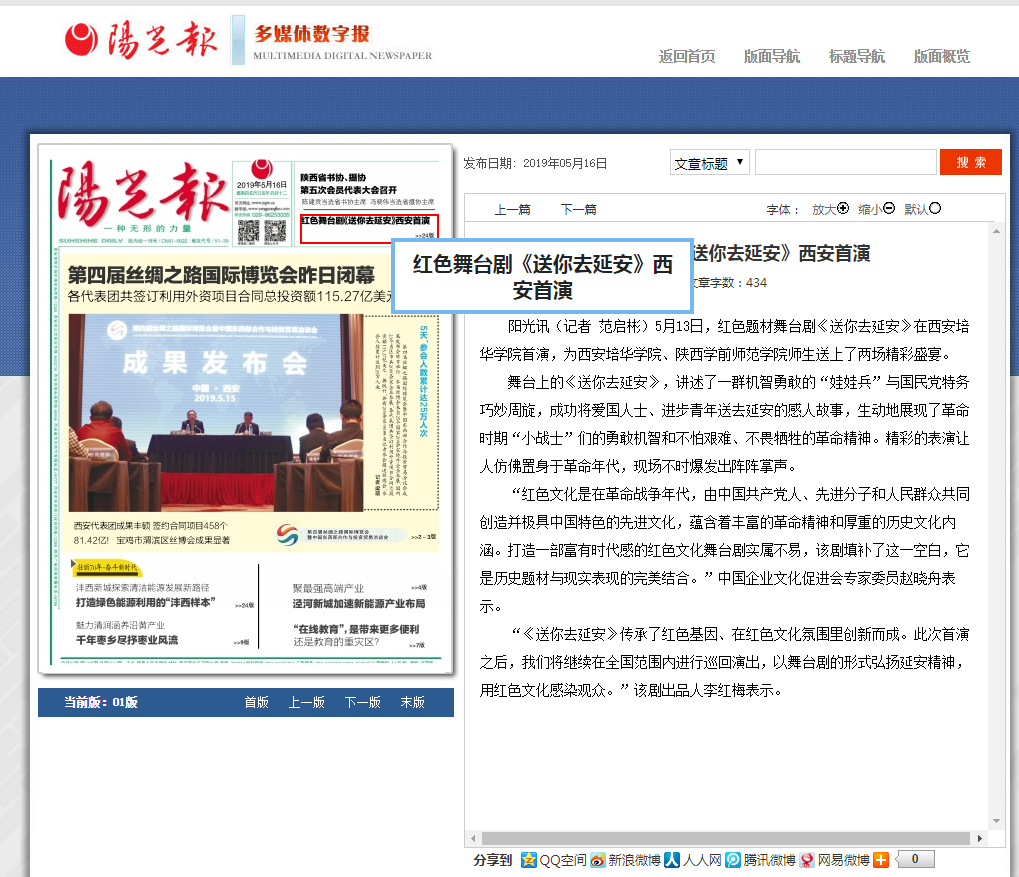Image resolution: width=1019 pixels, height=877 pixels.
Task: Open the 文章标题 search type dropdown
Action: (x=710, y=163)
